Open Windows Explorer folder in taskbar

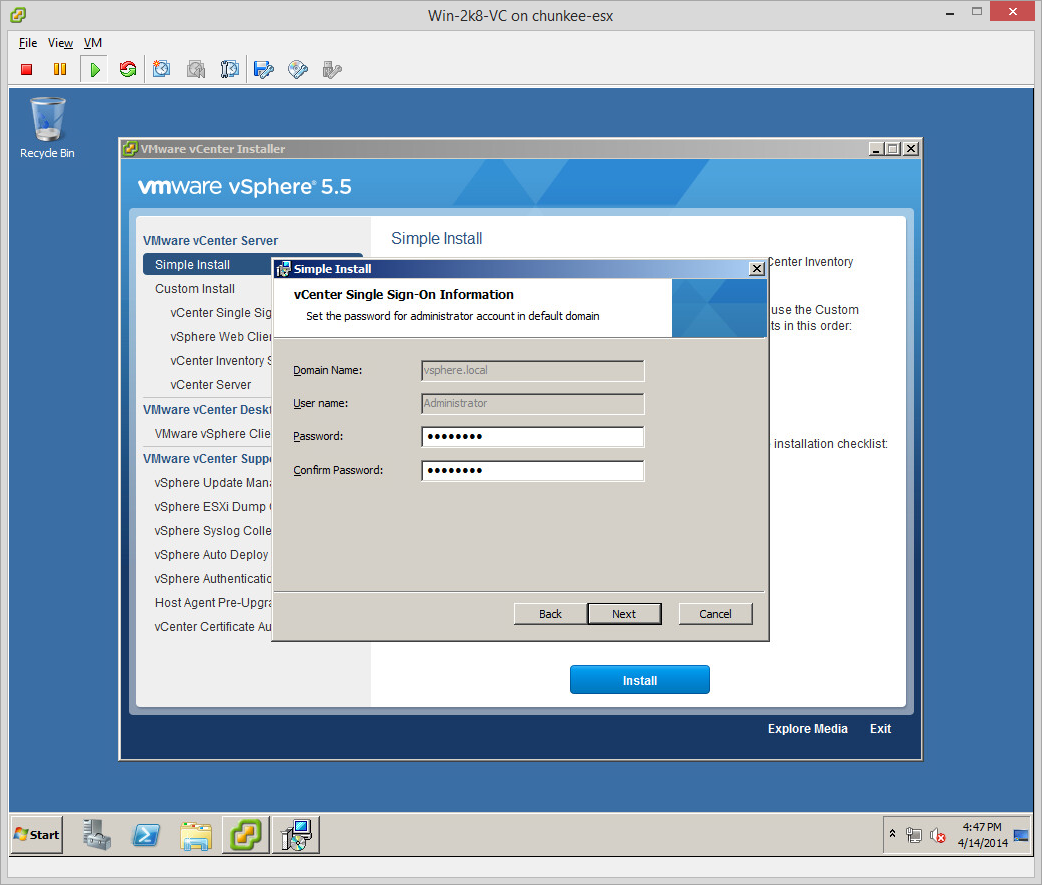pos(196,835)
